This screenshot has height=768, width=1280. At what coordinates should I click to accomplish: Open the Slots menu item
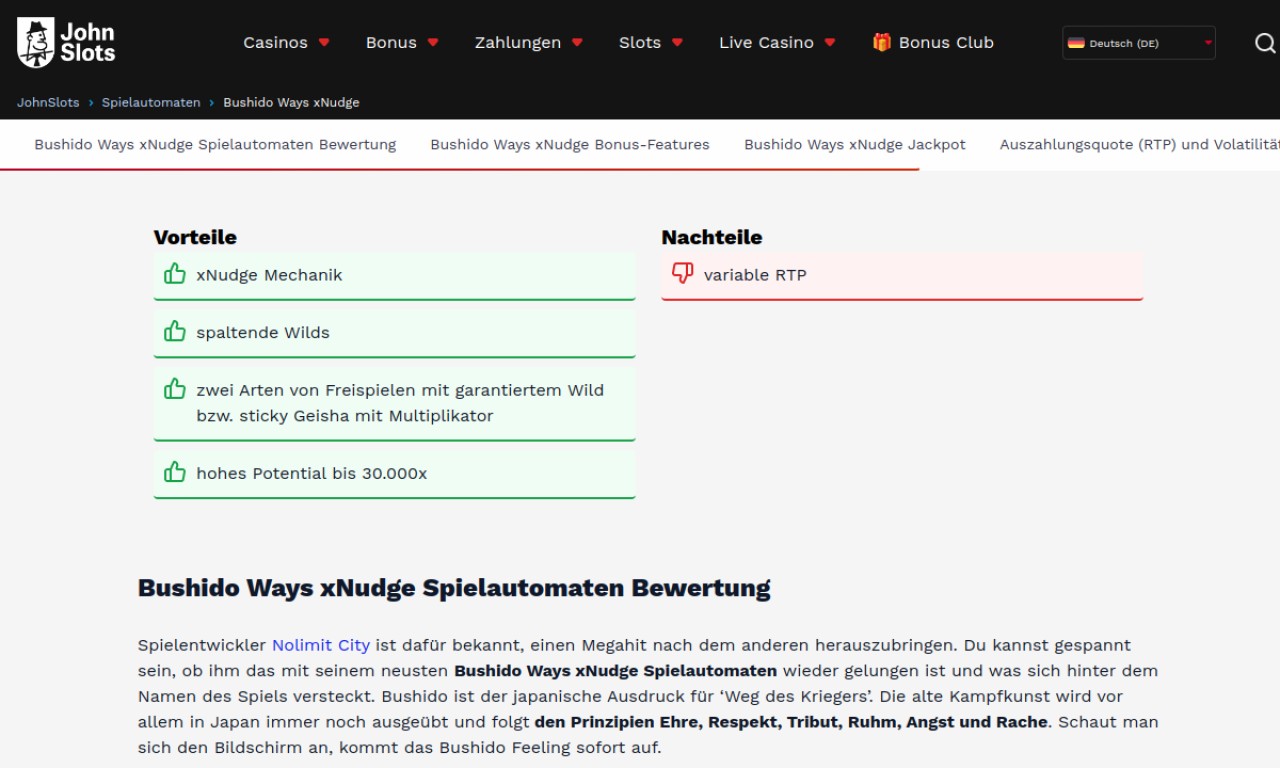640,43
